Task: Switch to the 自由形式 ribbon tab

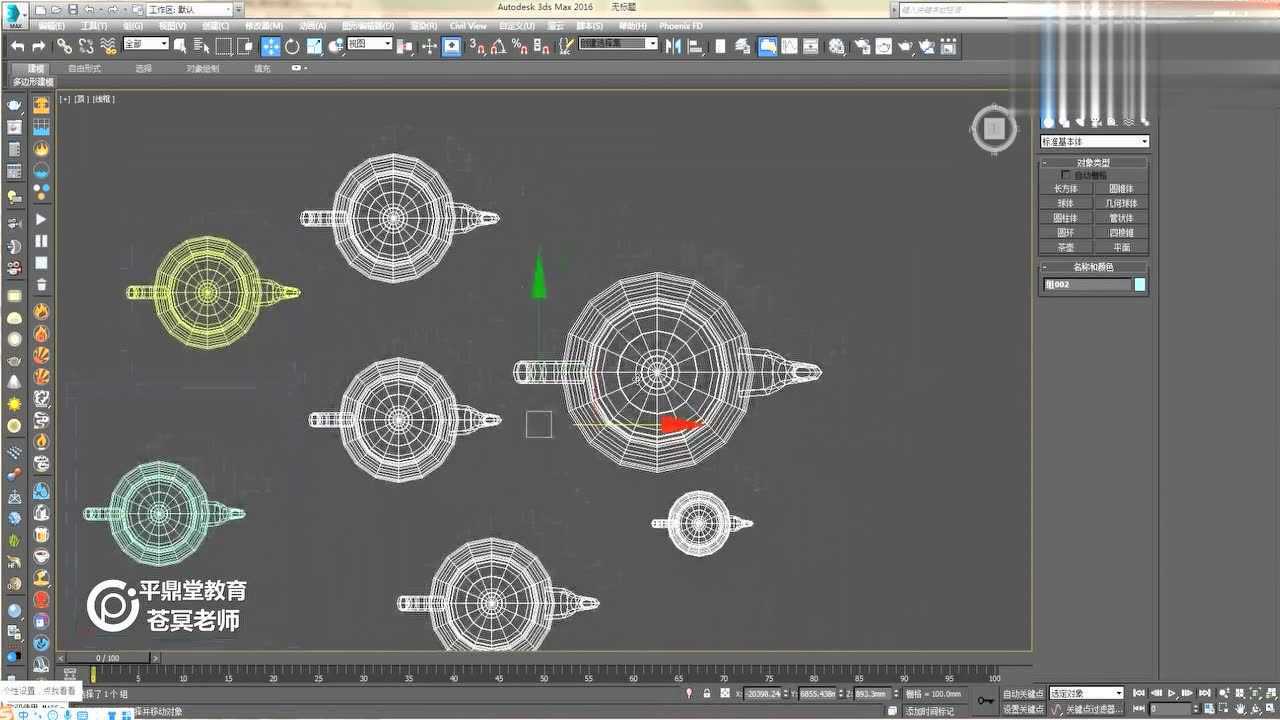Action: click(x=84, y=68)
